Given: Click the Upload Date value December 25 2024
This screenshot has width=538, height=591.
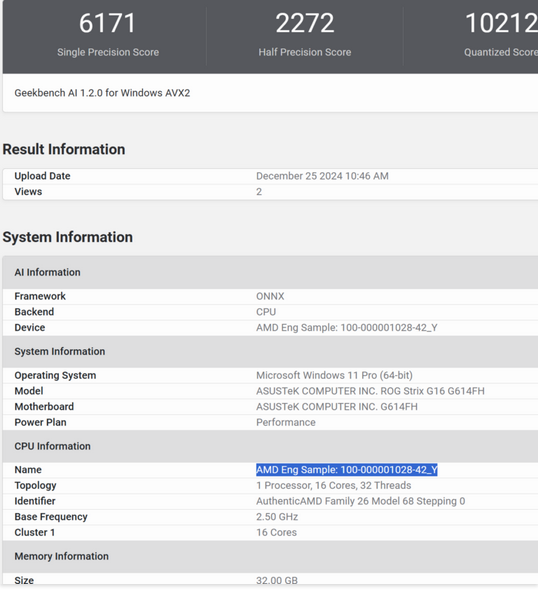Looking at the screenshot, I should coord(322,176).
